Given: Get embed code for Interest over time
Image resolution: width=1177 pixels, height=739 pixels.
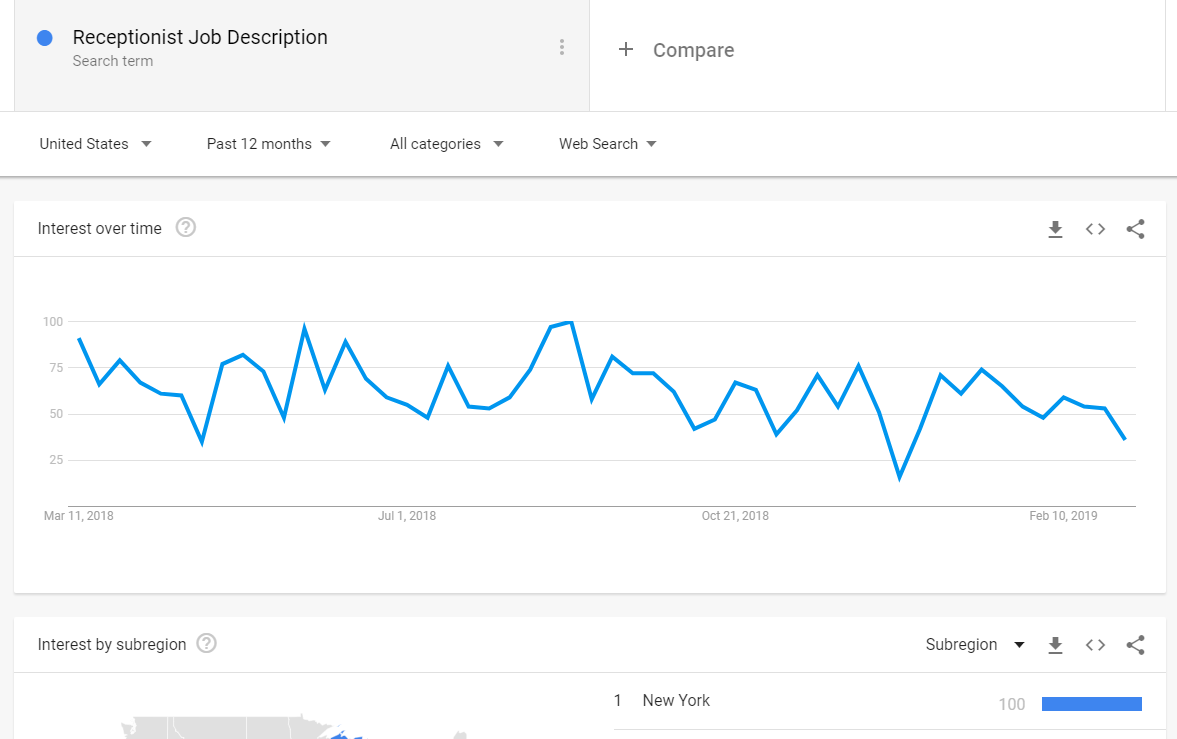Looking at the screenshot, I should click(1095, 229).
